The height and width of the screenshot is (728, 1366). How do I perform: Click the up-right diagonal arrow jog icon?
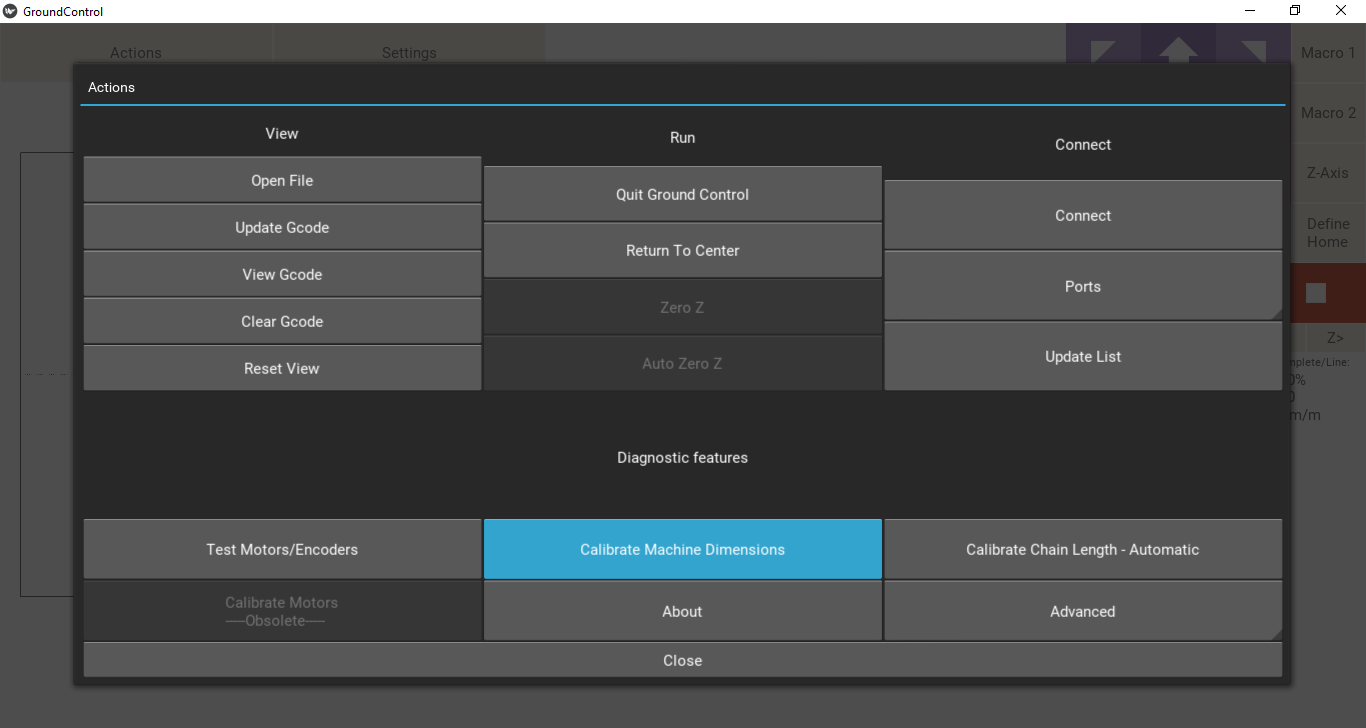pos(1253,53)
